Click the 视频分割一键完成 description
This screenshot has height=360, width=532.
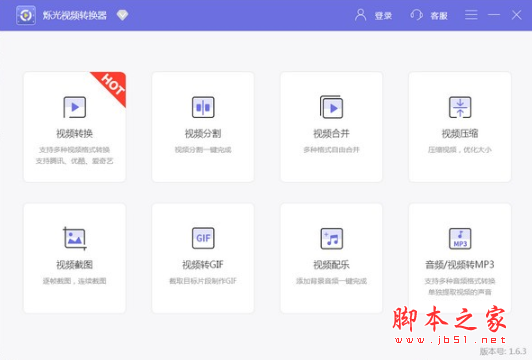click(203, 150)
